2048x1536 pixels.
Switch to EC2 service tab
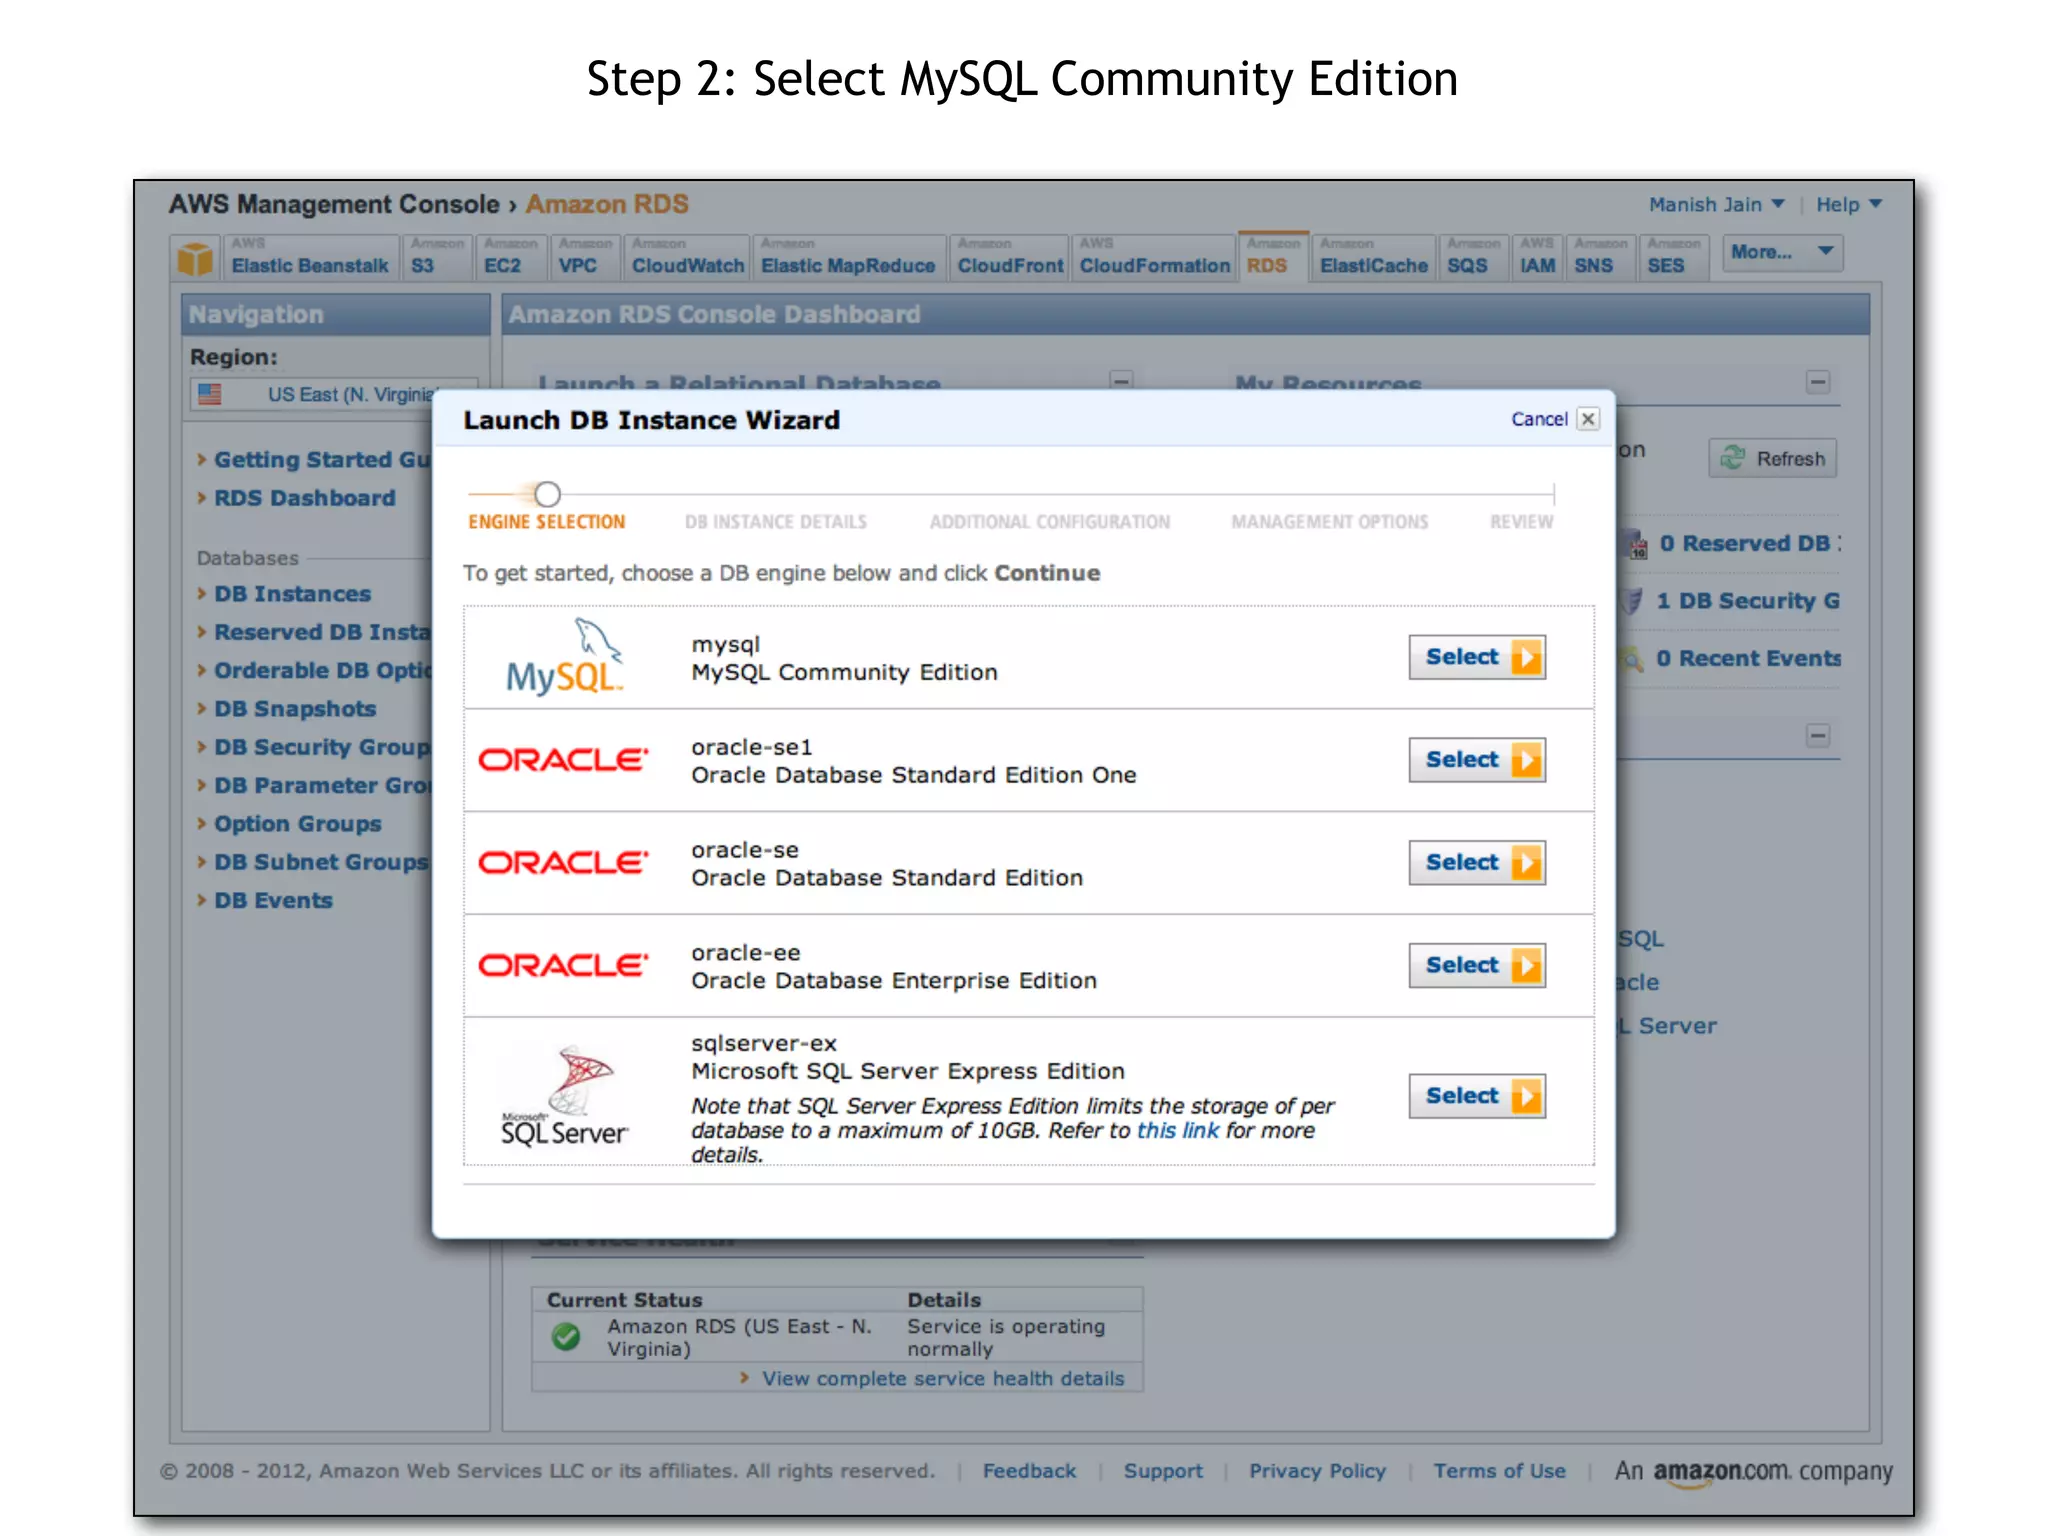(511, 259)
